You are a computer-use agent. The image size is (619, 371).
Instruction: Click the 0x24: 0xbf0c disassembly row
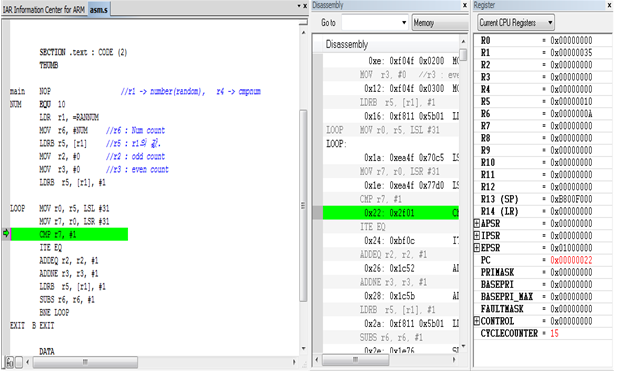point(391,240)
